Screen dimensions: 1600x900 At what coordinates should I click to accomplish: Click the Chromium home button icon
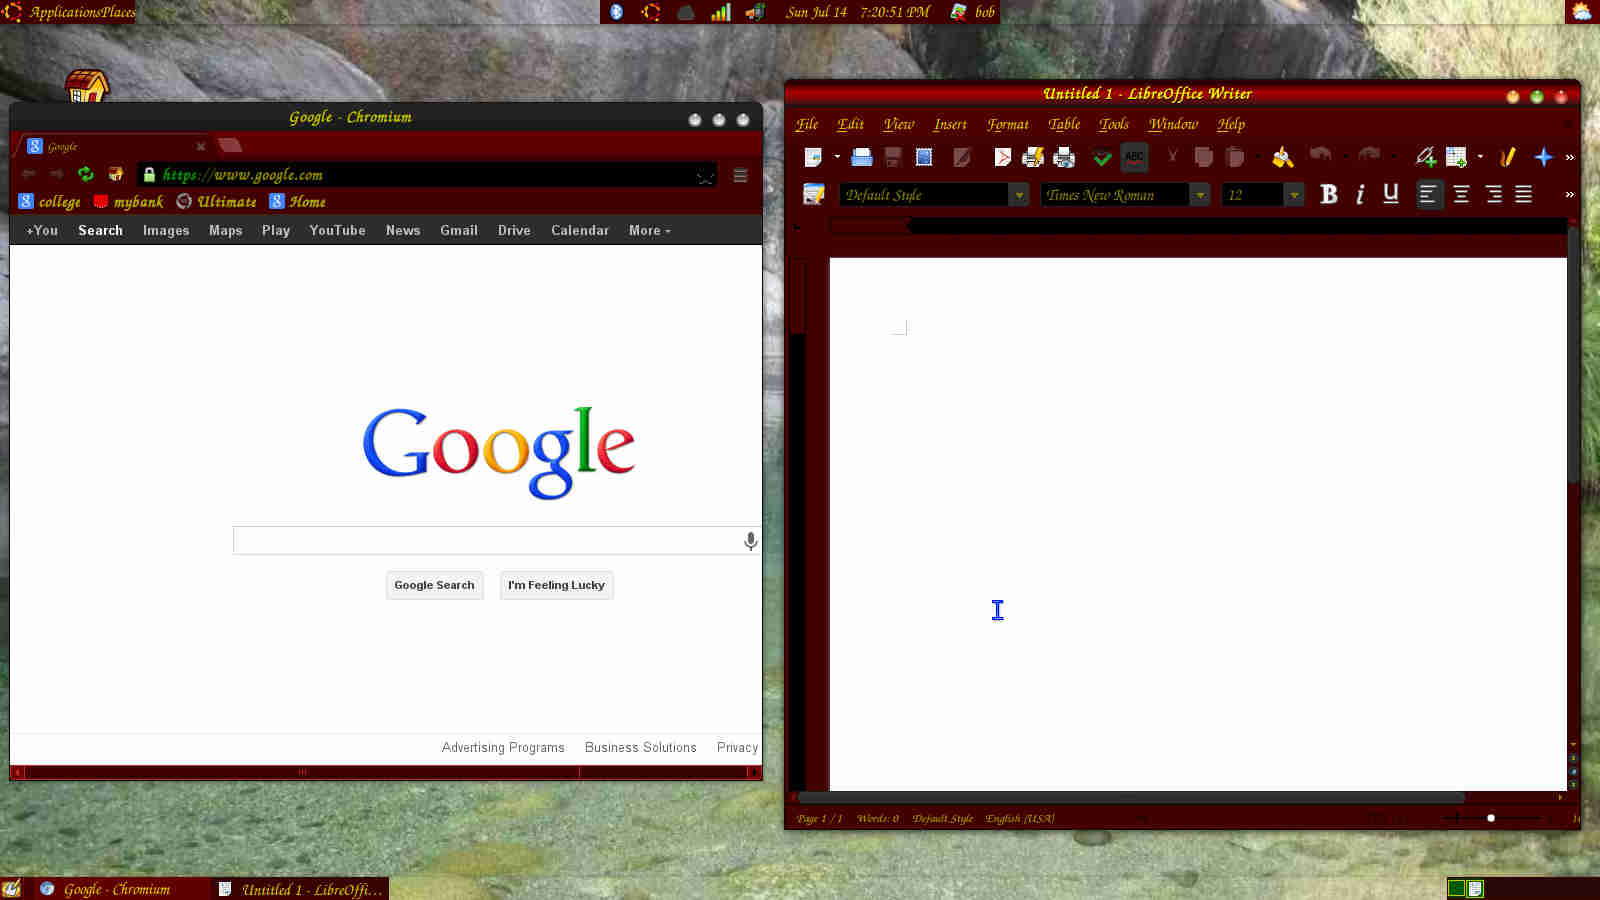pos(116,174)
